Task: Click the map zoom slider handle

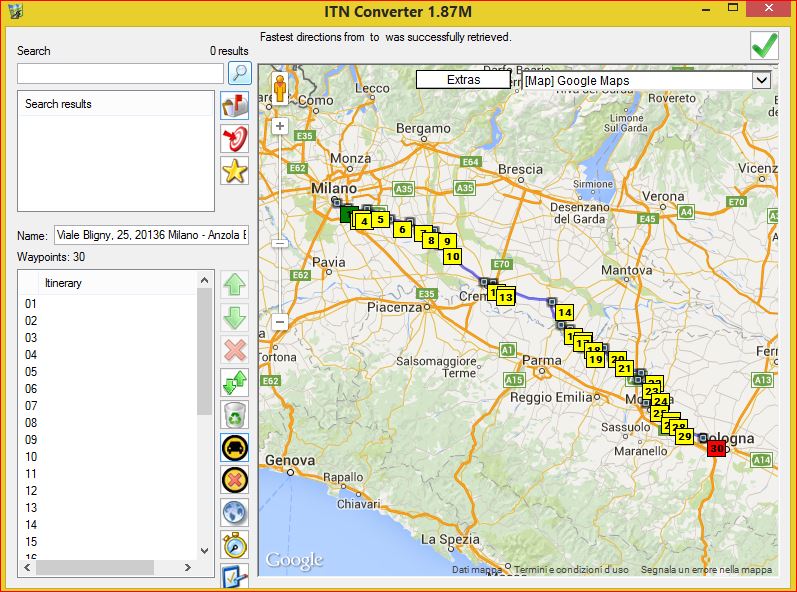Action: [280, 243]
